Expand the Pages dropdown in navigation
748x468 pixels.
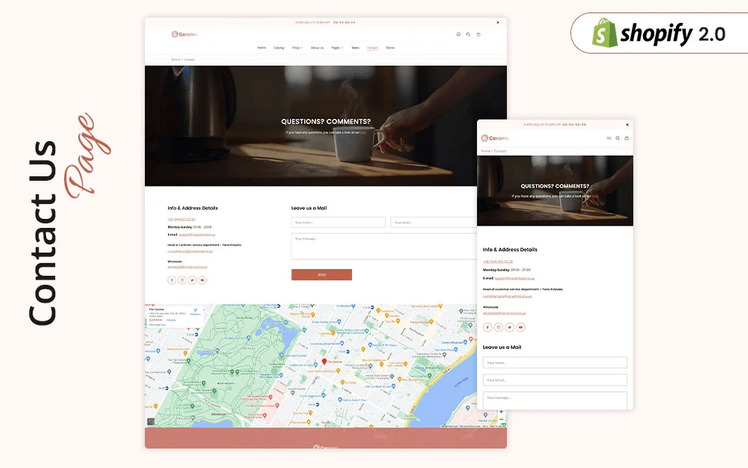tap(337, 48)
